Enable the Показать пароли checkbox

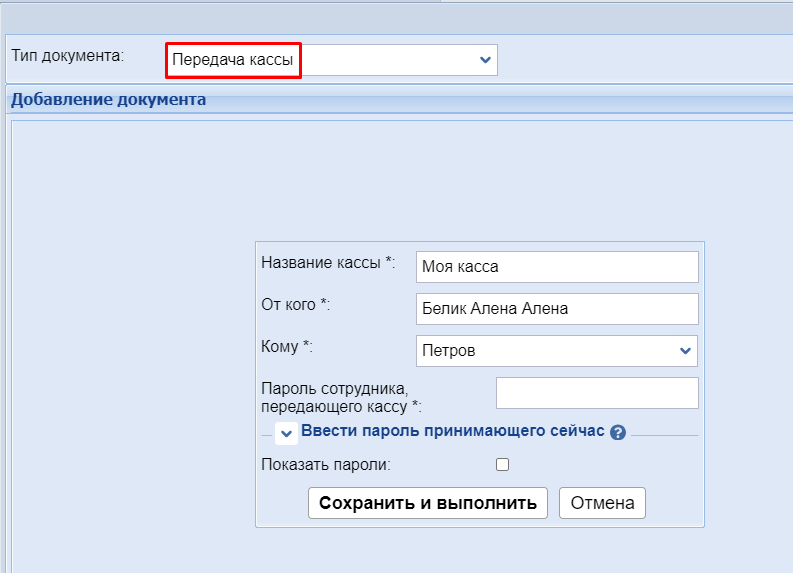(502, 464)
